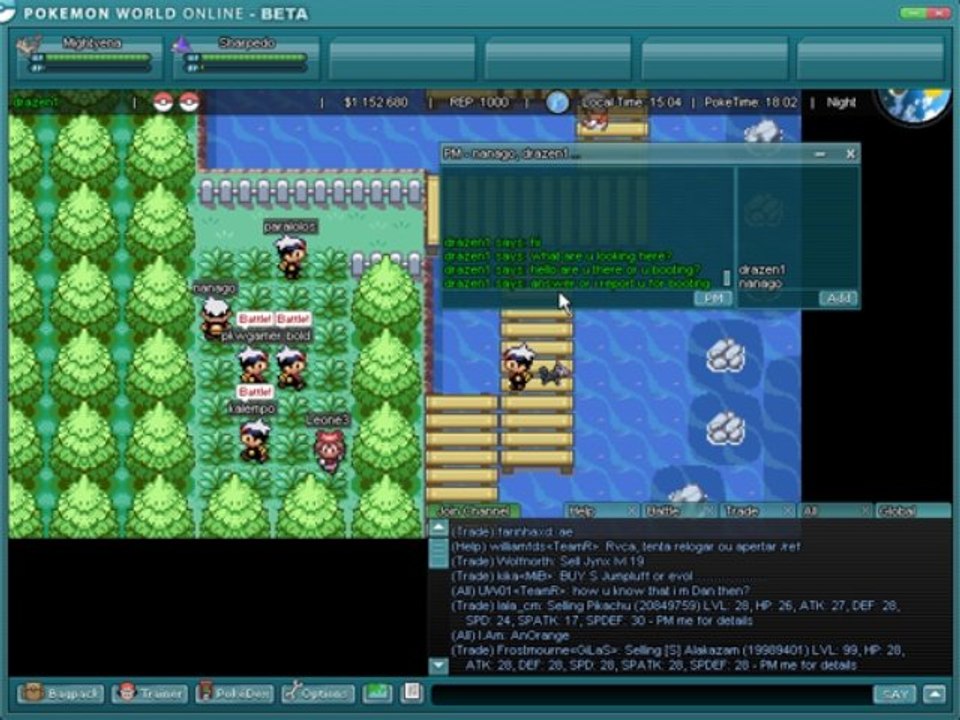The image size is (960, 720).
Task: Switch to the Battle chat tab
Action: pos(672,511)
